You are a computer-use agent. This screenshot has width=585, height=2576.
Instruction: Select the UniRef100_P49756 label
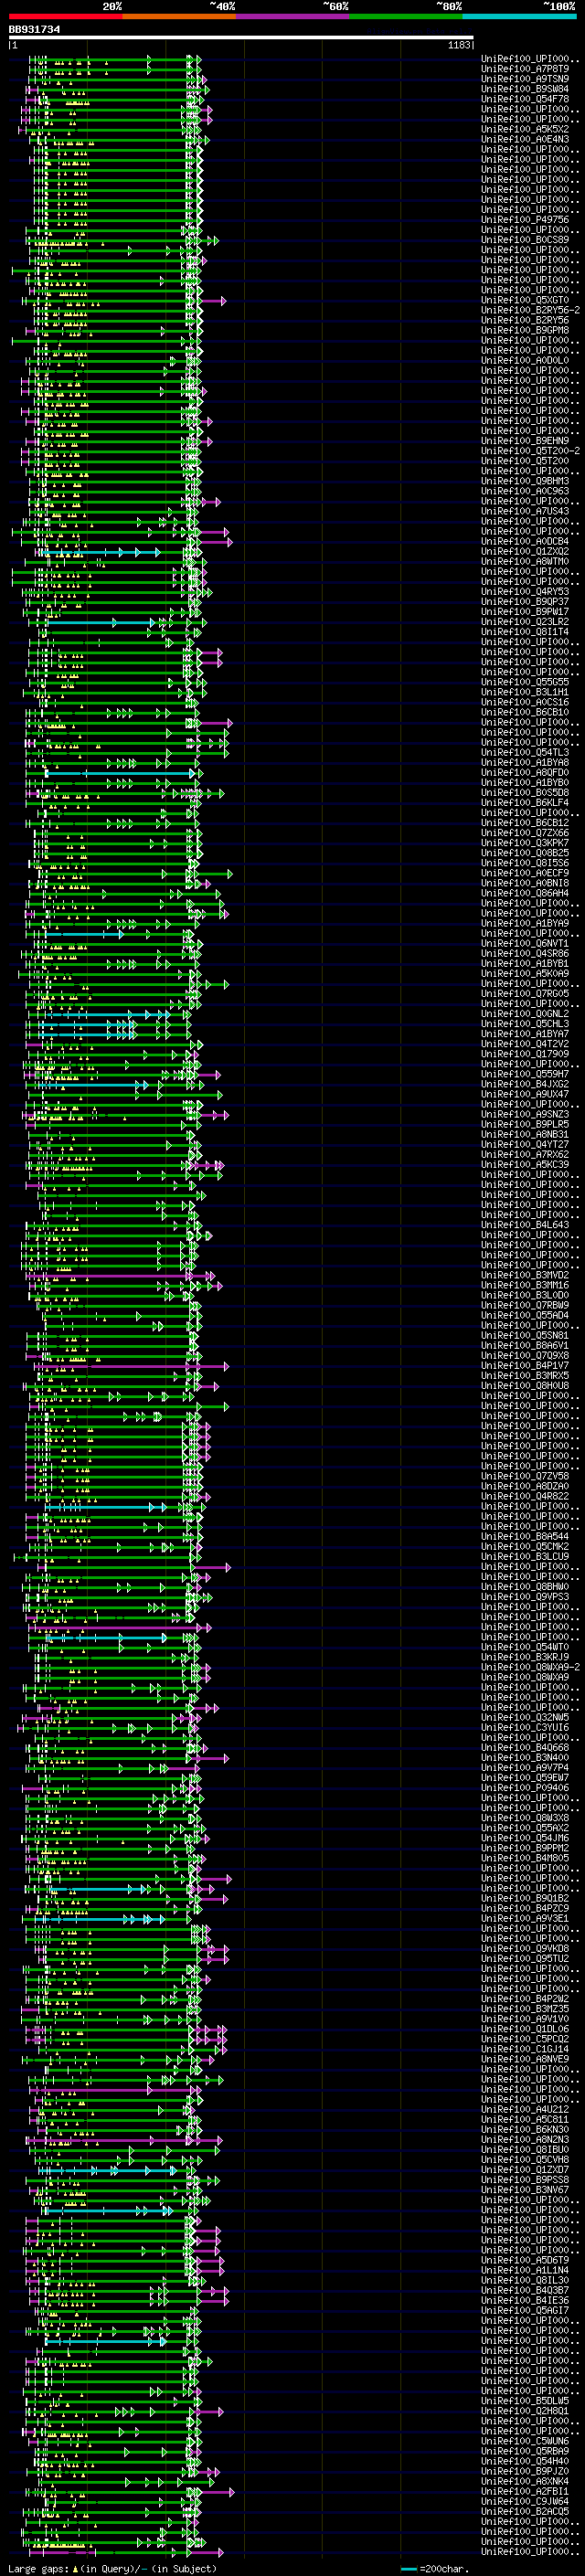[525, 220]
